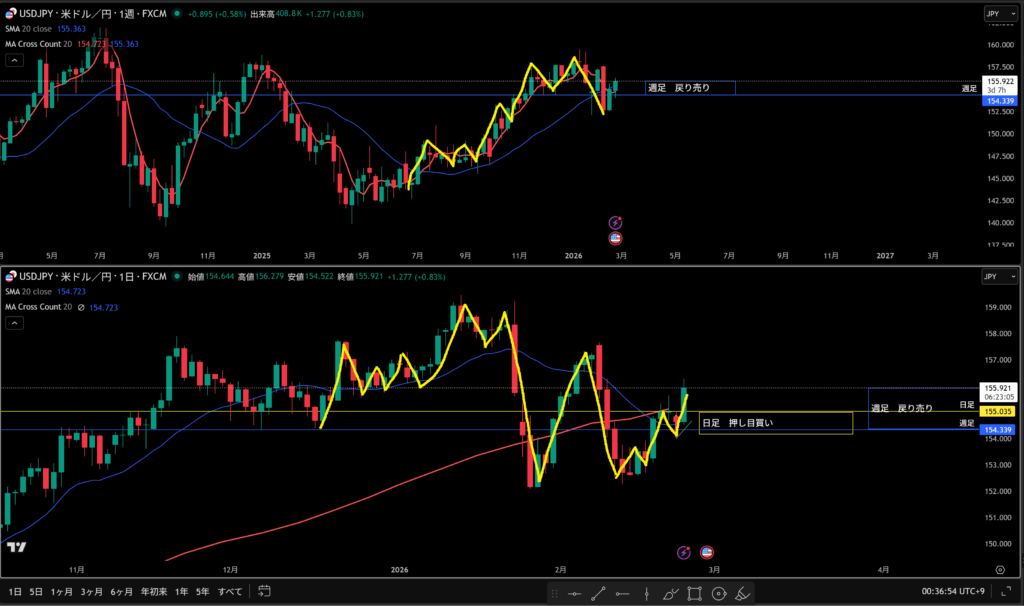Image resolution: width=1024 pixels, height=606 pixels.
Task: Click the 5年 range button
Action: click(x=203, y=592)
